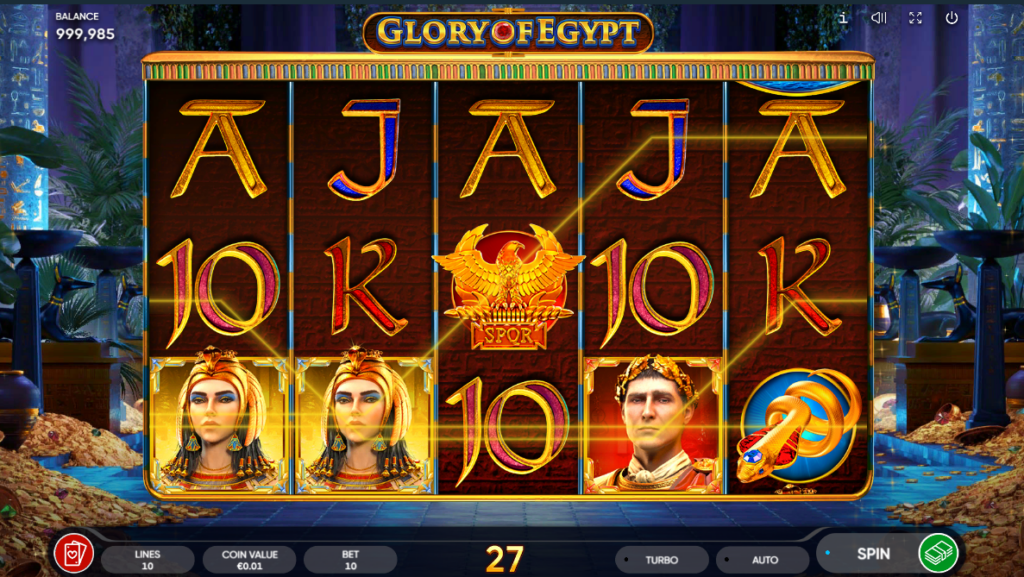1024x577 pixels.
Task: Click the Glory of Egypt logo
Action: [508, 32]
